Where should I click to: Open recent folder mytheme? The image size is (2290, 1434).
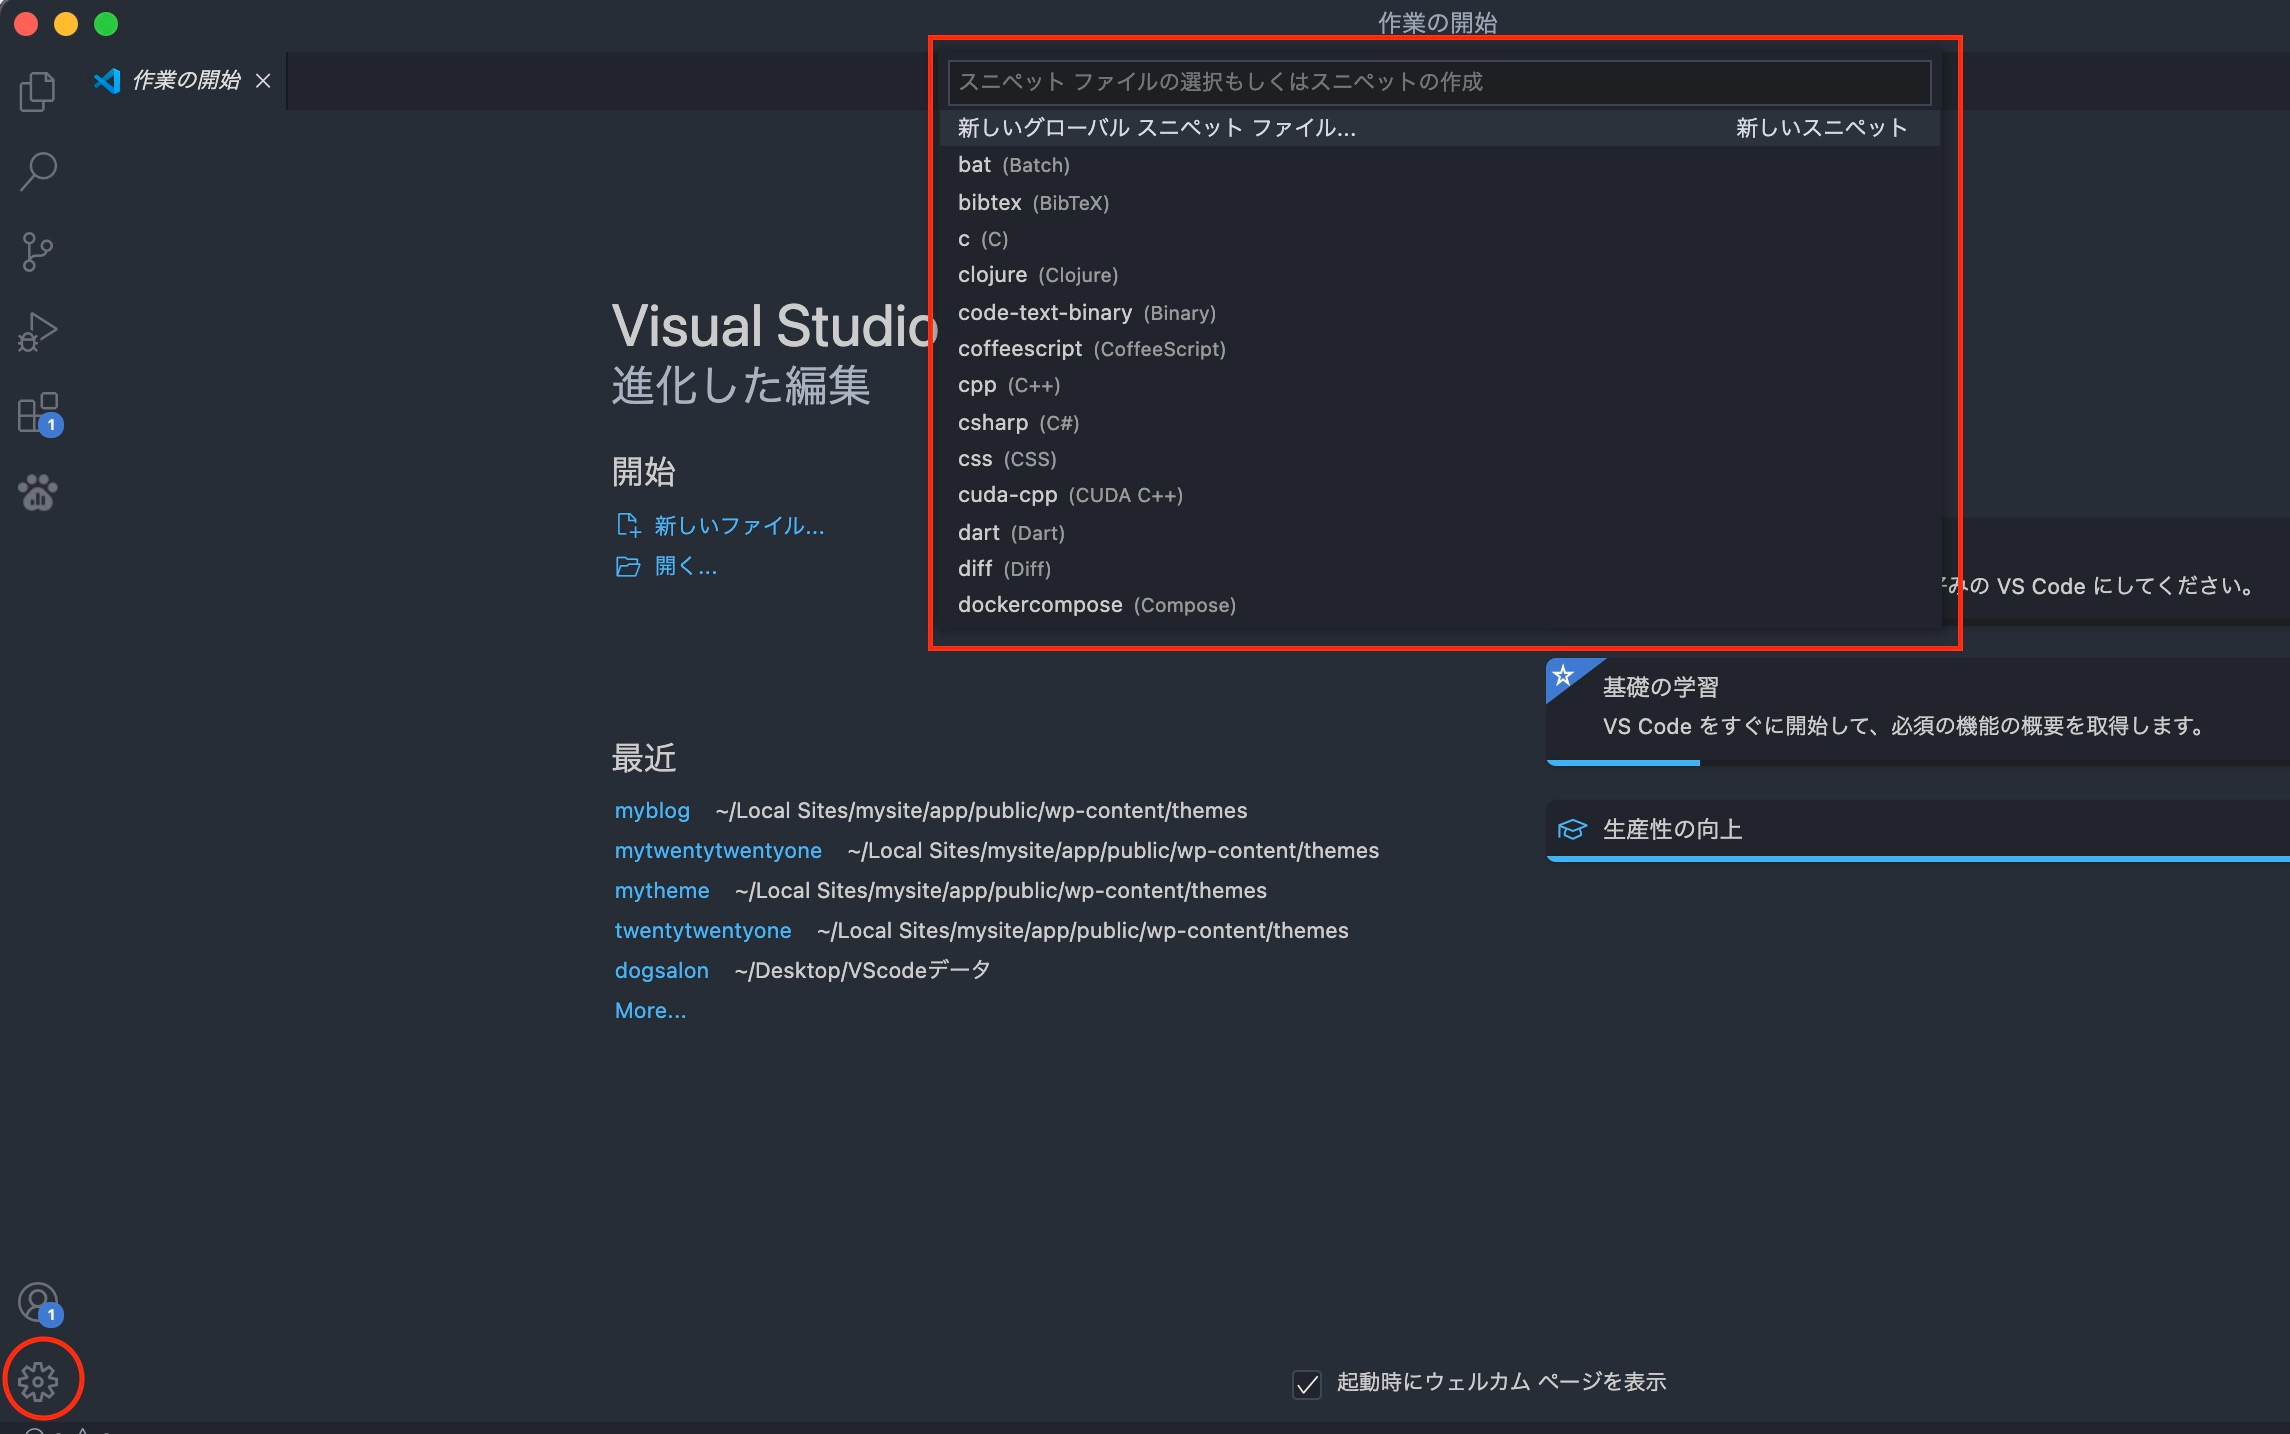pos(662,890)
